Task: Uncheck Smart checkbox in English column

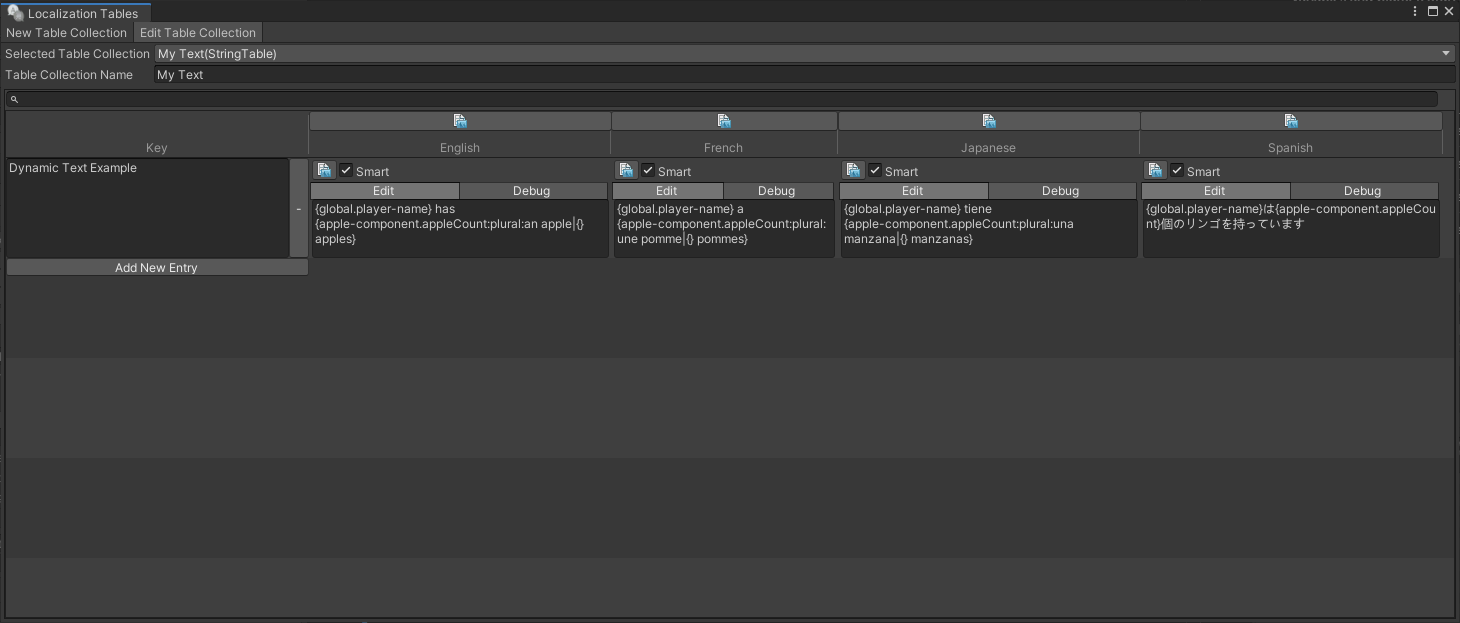Action: pyautogui.click(x=346, y=171)
